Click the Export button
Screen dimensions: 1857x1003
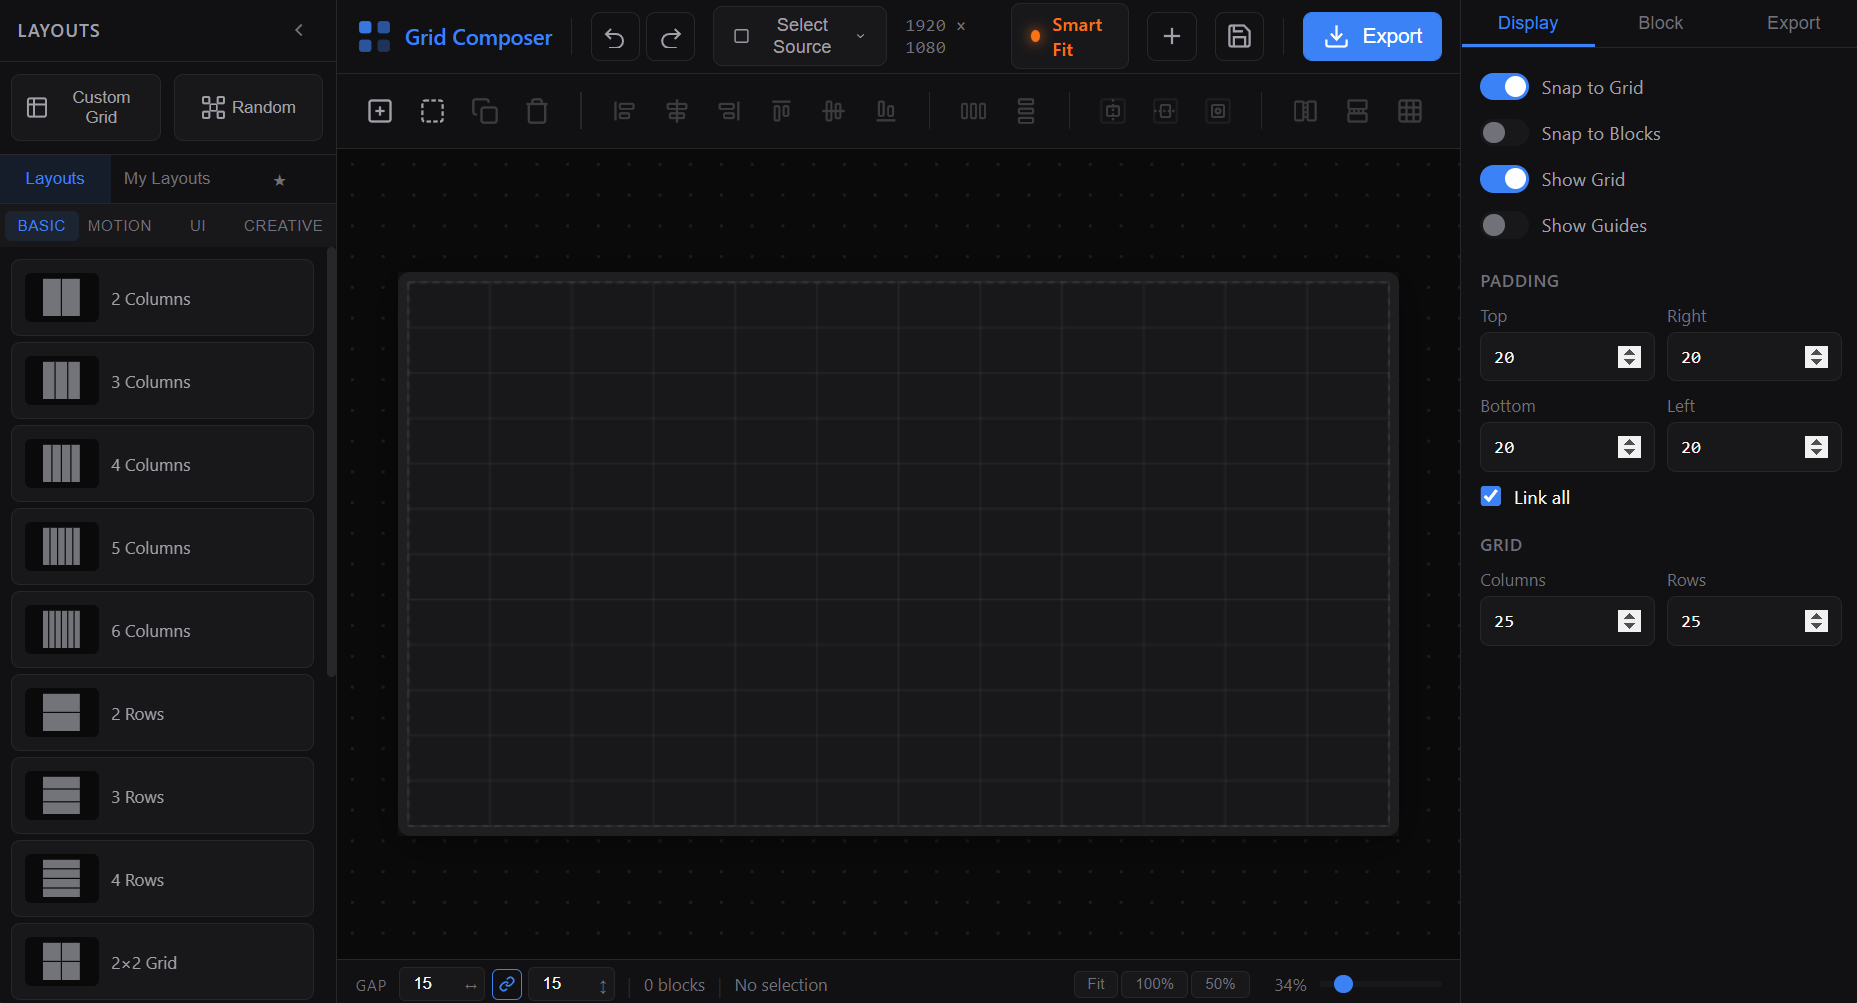(x=1371, y=36)
